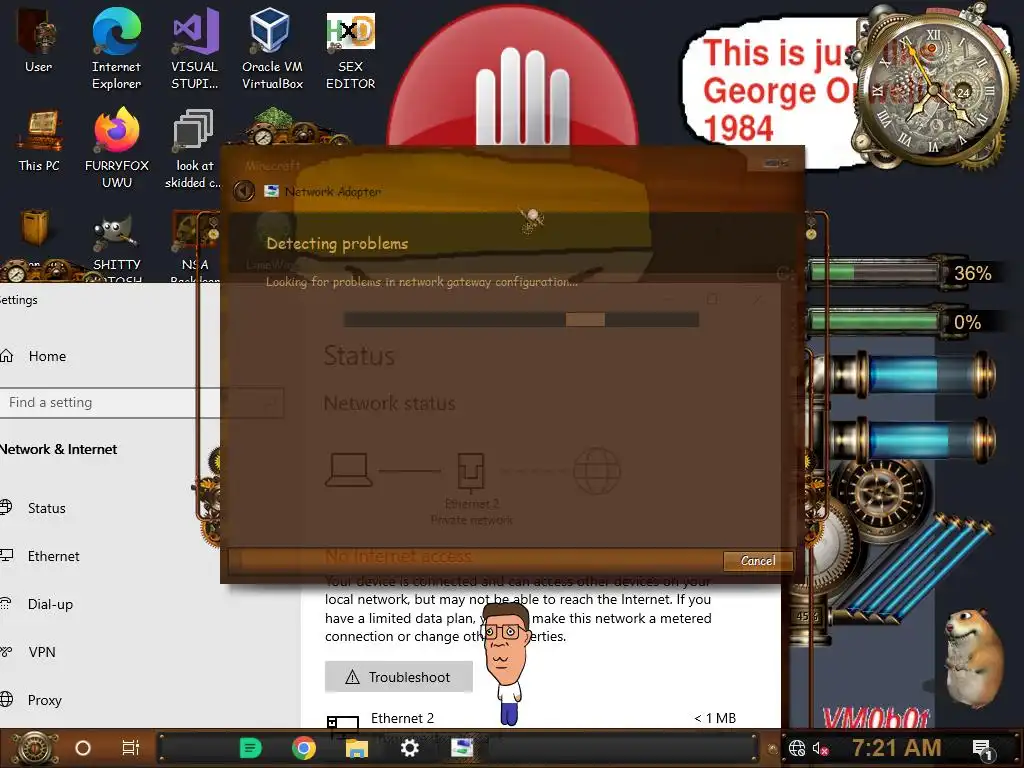The height and width of the screenshot is (768, 1024).
Task: Click the troubleshooter back arrow button
Action: click(244, 191)
